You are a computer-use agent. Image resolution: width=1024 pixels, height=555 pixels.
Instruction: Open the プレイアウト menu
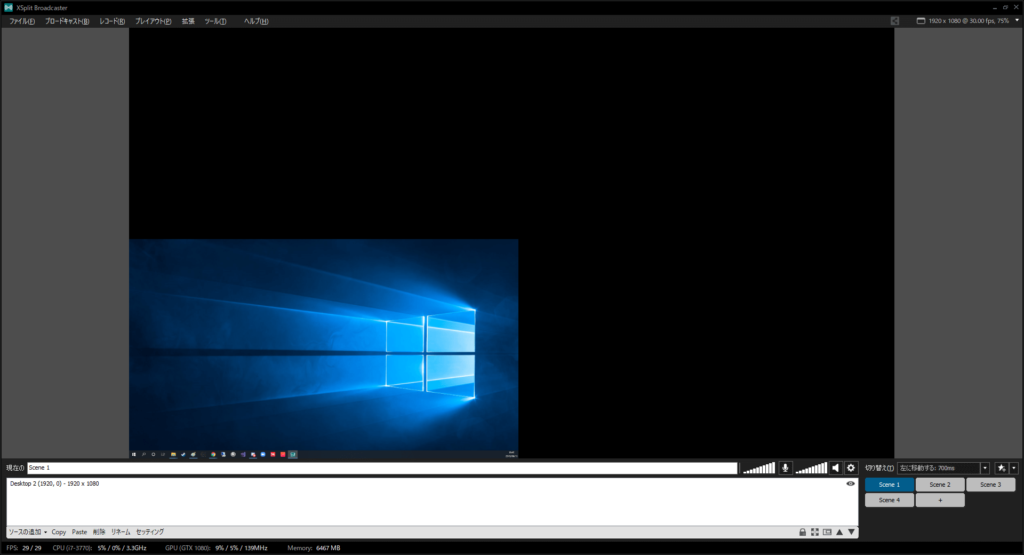coord(153,21)
